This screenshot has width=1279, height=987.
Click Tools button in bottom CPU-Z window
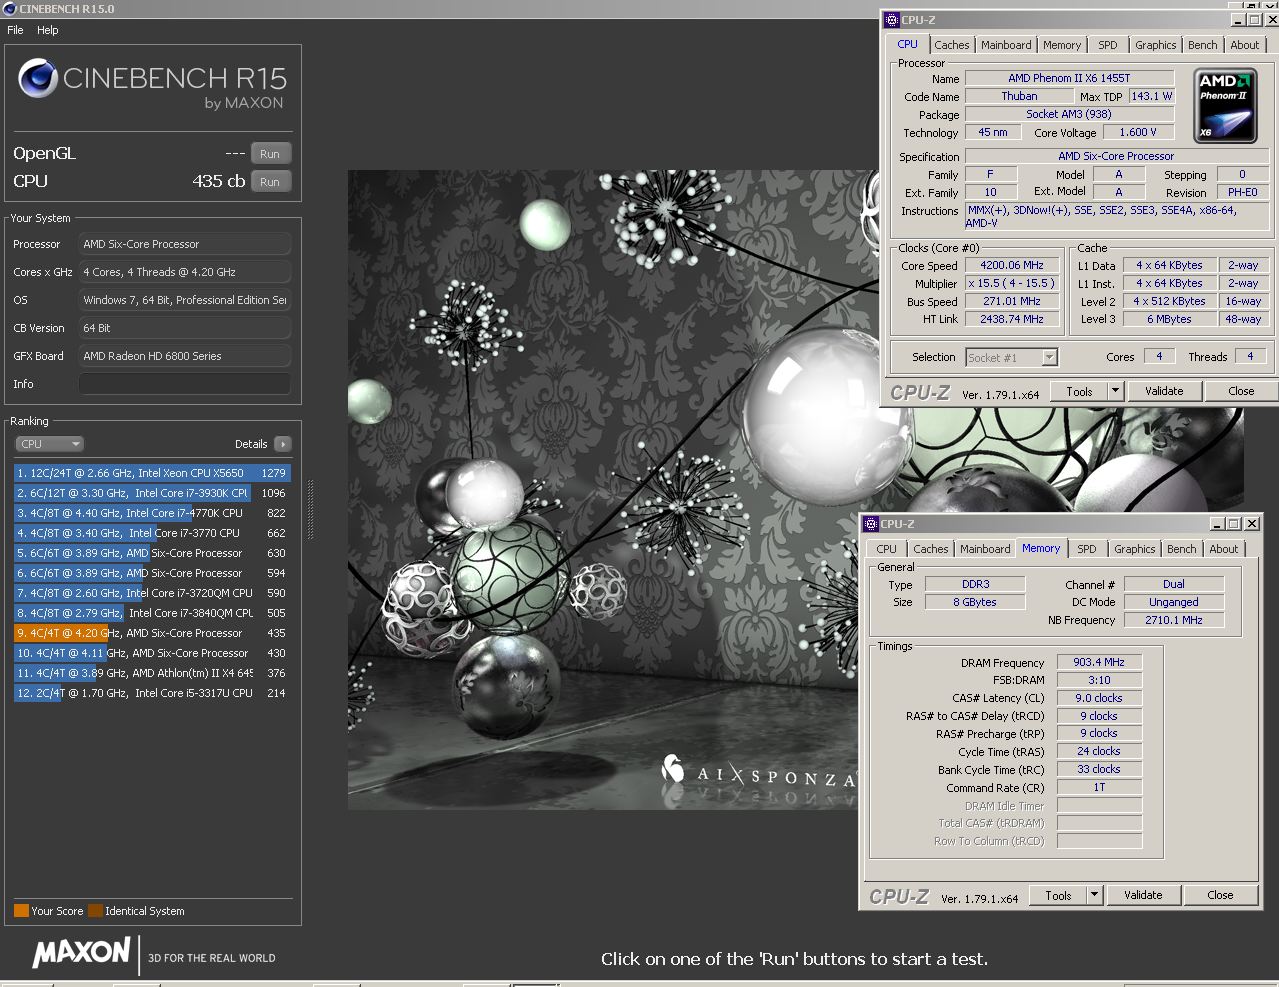pos(1059,896)
